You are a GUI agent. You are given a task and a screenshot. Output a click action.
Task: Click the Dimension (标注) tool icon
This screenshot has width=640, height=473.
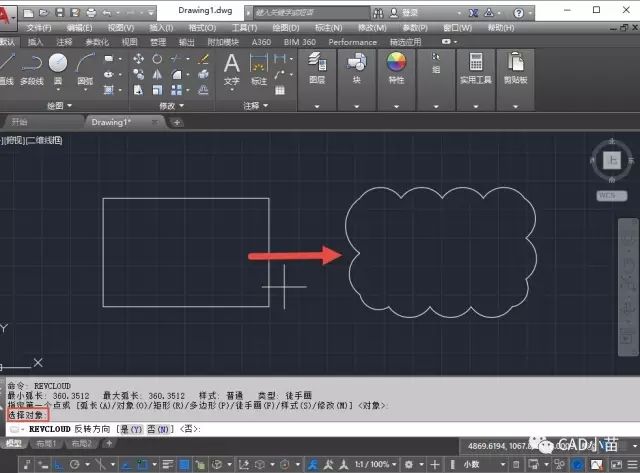click(259, 66)
